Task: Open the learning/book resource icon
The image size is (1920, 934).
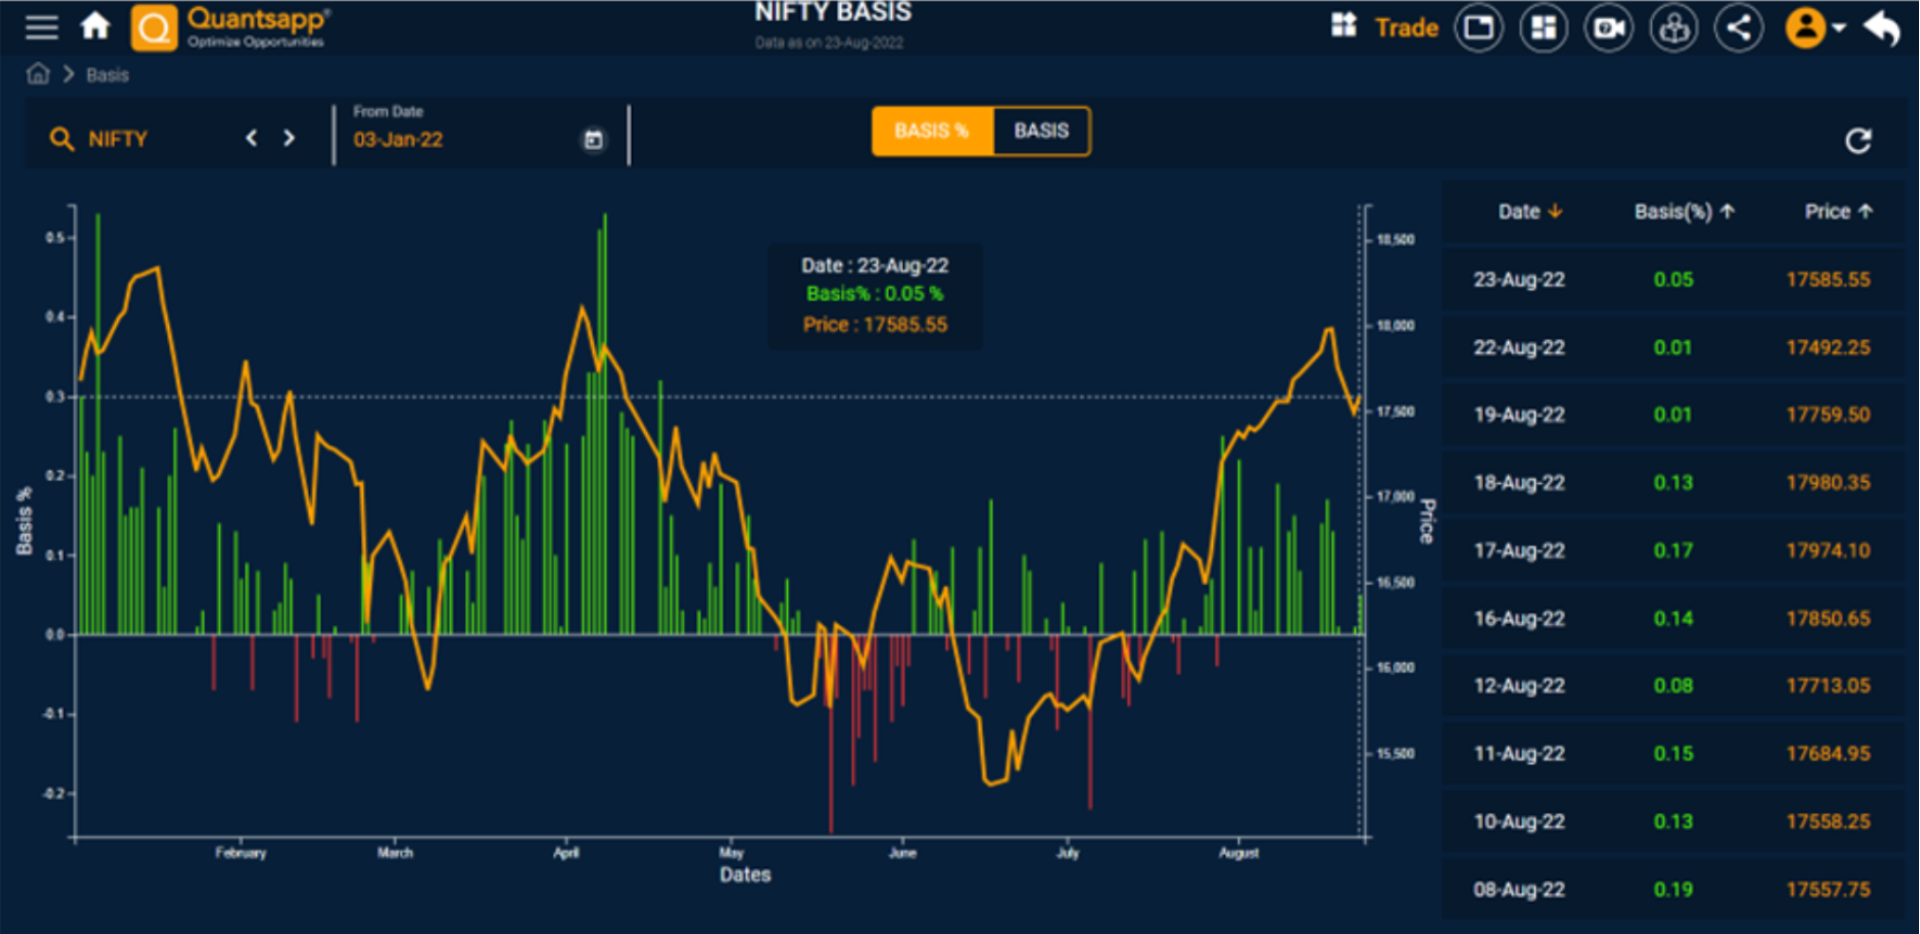Action: point(1673,27)
